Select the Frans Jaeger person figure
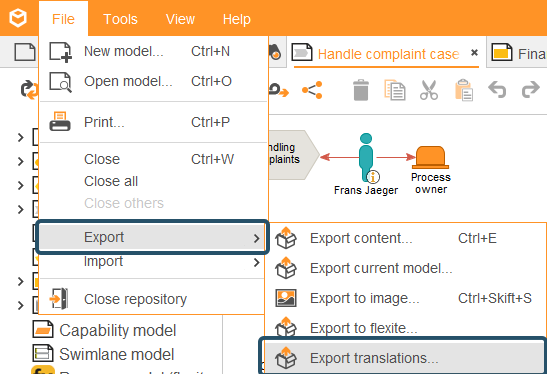Screen dimensions: 547x374 point(366,157)
